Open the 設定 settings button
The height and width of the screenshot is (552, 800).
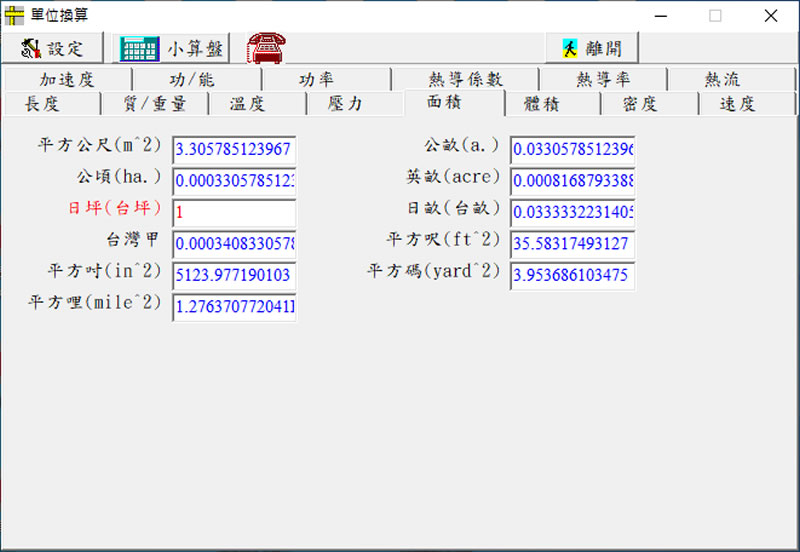click(54, 48)
